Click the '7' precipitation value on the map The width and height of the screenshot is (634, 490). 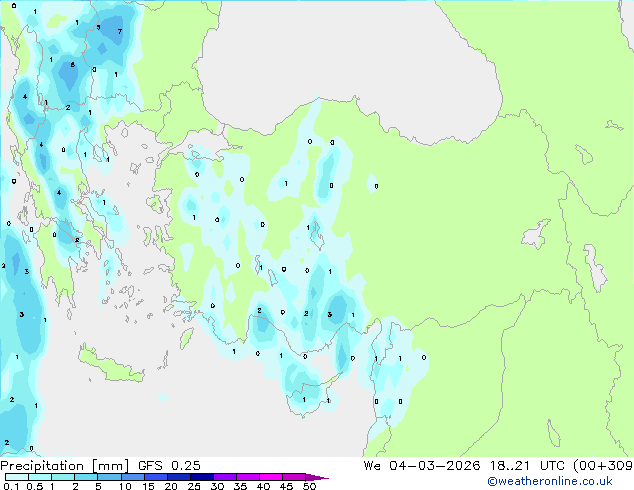(x=120, y=32)
